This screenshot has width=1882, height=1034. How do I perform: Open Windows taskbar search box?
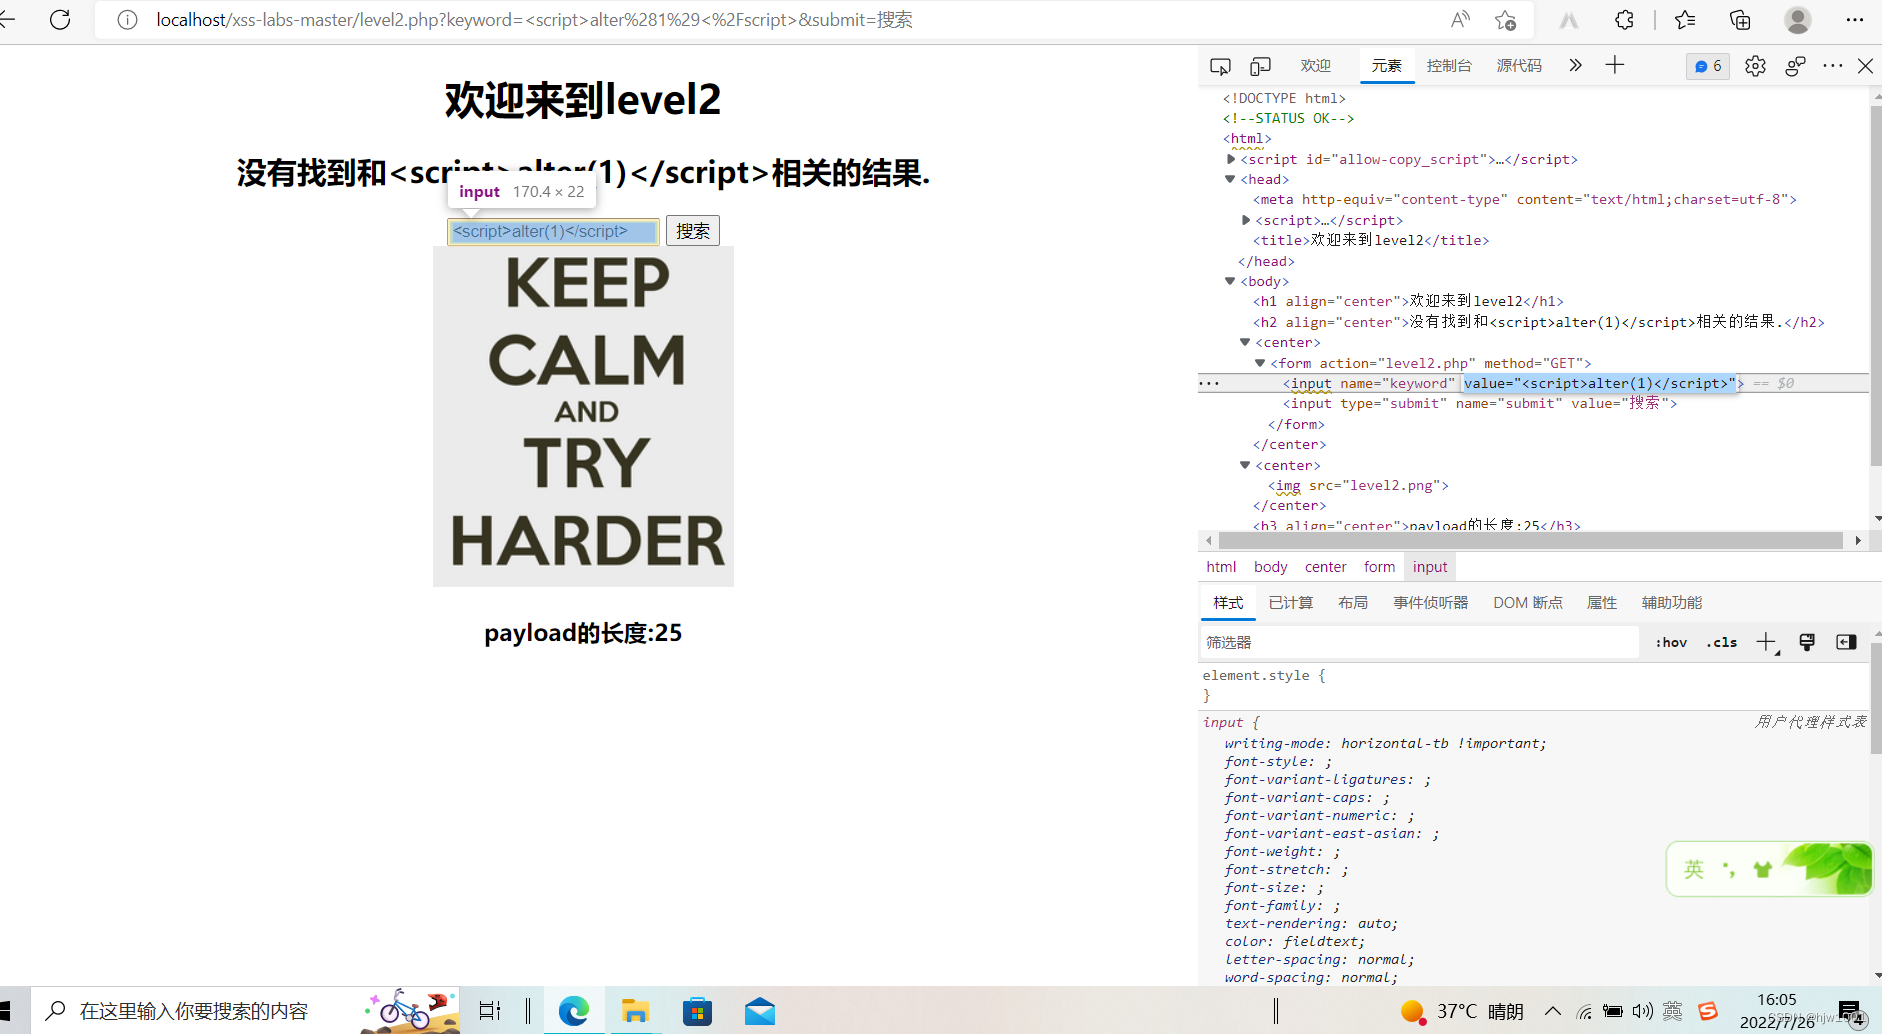(x=245, y=1011)
